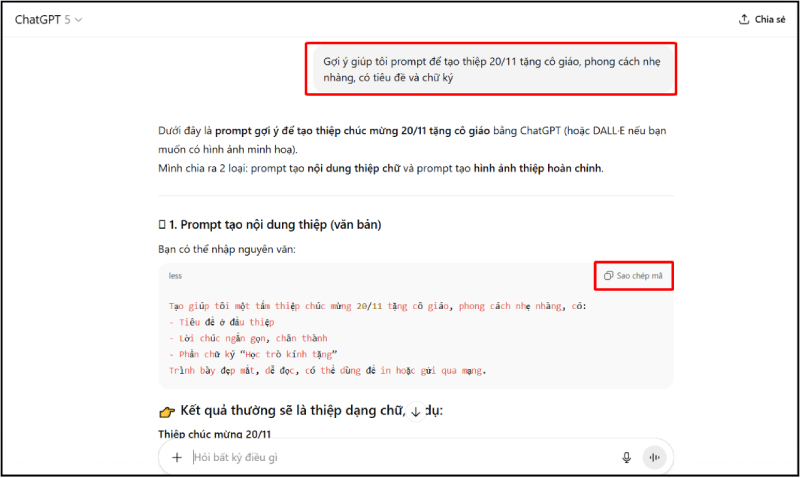Click the scroll-to-bottom down arrow button
The width and height of the screenshot is (800, 478).
(x=416, y=412)
